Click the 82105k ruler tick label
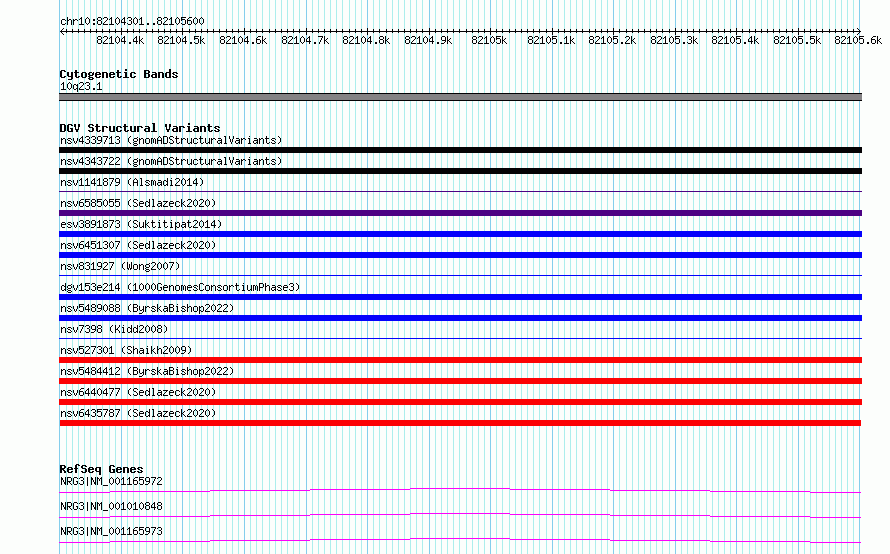This screenshot has height=554, width=890. (x=489, y=40)
